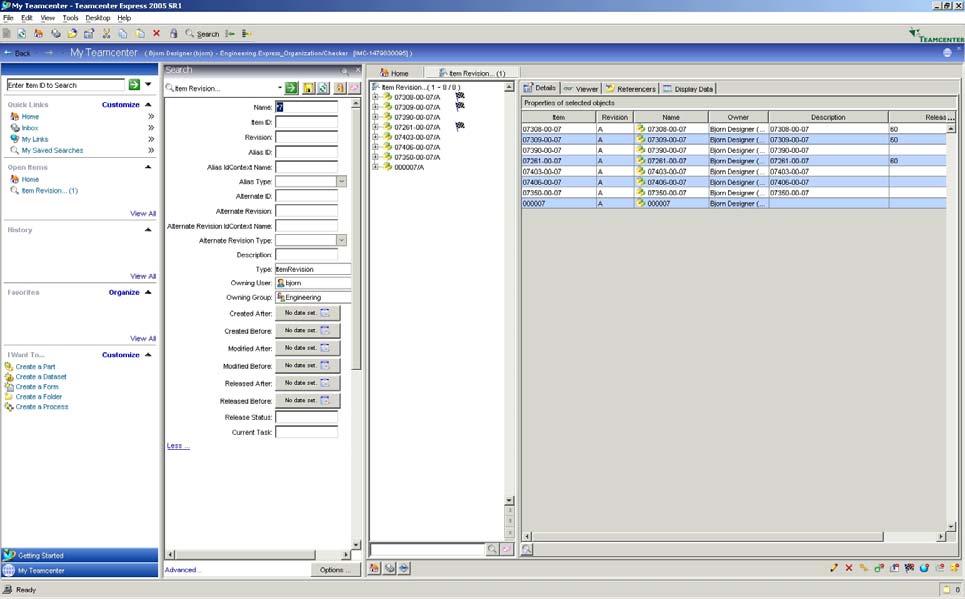Image resolution: width=965 pixels, height=599 pixels.
Task: Click the Cut scissors toolbar icon
Action: (106, 34)
